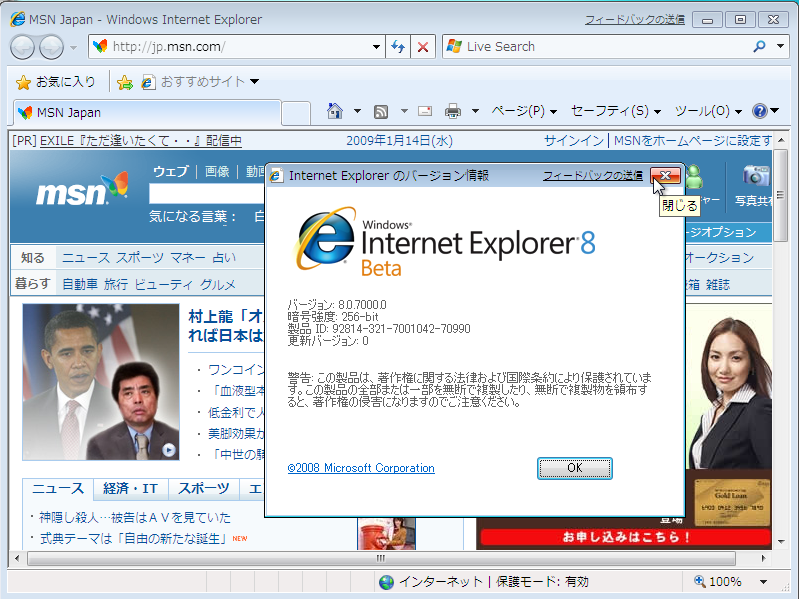Click the ニュース category link
The height and width of the screenshot is (599, 799).
[86, 258]
